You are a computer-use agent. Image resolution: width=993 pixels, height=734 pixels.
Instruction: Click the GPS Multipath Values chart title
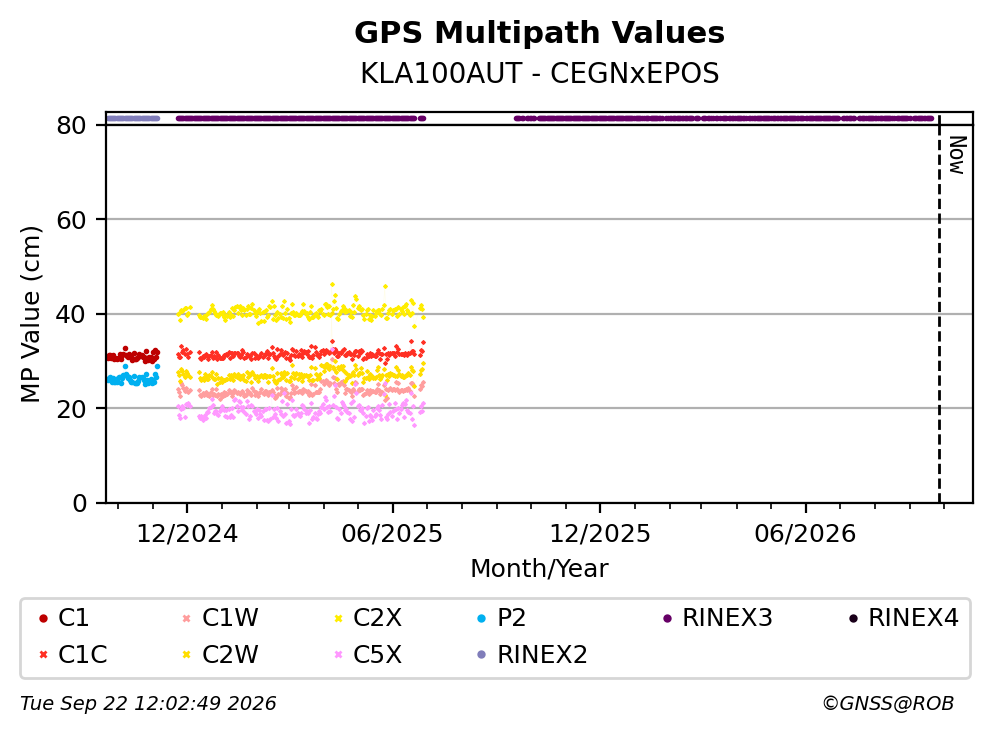[x=539, y=32]
